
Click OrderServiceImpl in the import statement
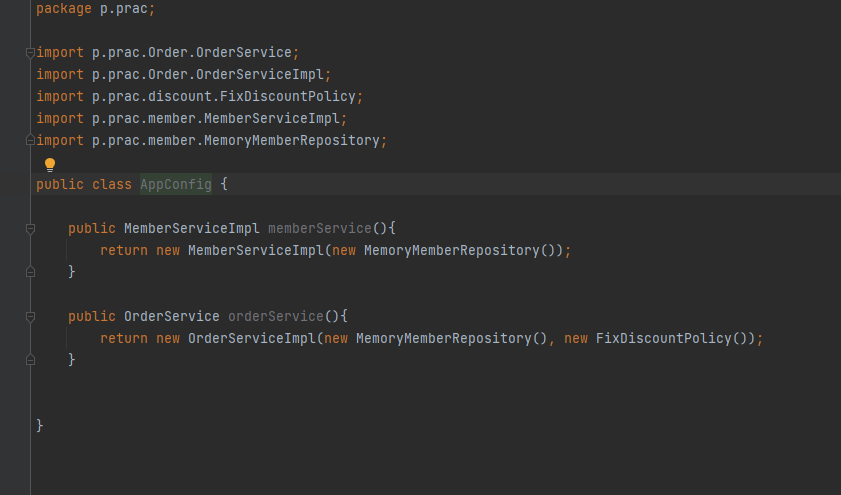[x=260, y=75]
